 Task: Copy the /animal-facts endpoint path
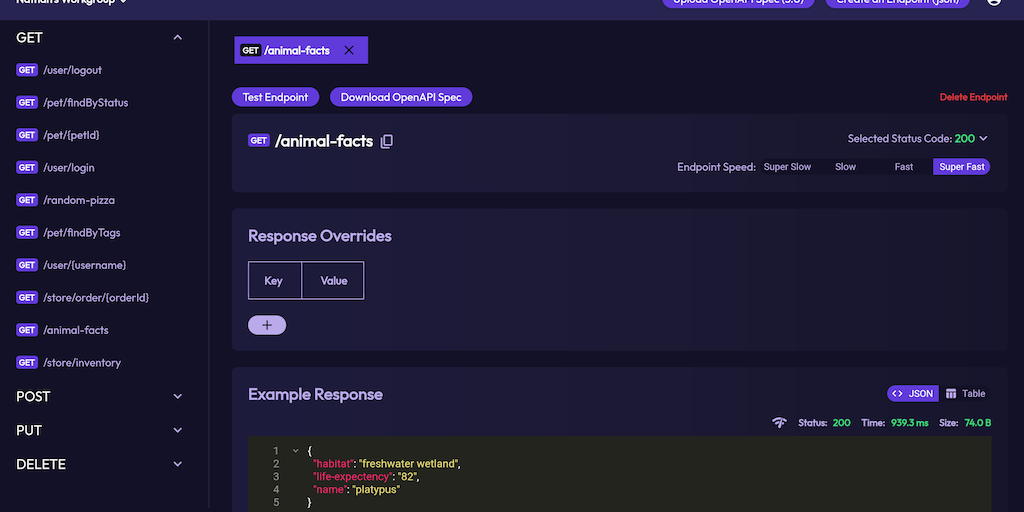coord(387,142)
